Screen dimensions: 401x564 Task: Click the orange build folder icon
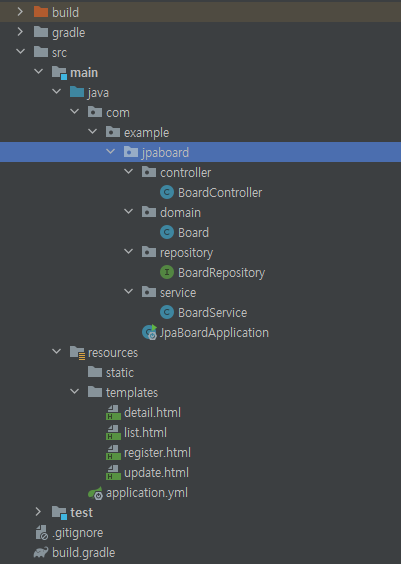[x=41, y=12]
